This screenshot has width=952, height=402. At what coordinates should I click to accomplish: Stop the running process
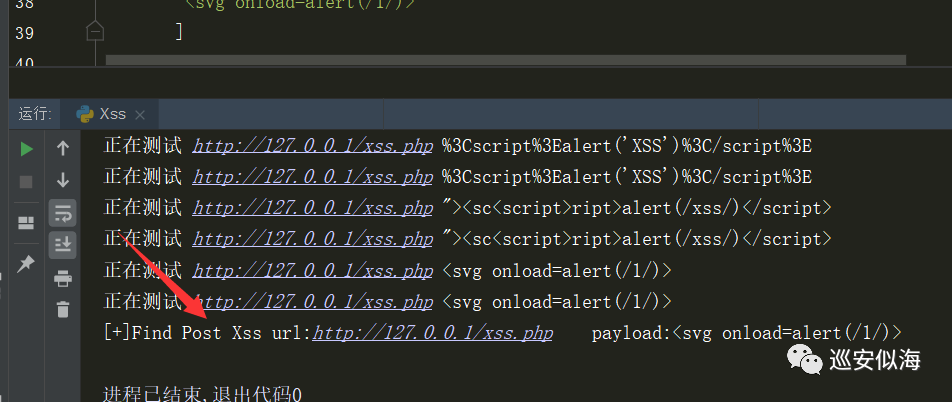point(27,182)
